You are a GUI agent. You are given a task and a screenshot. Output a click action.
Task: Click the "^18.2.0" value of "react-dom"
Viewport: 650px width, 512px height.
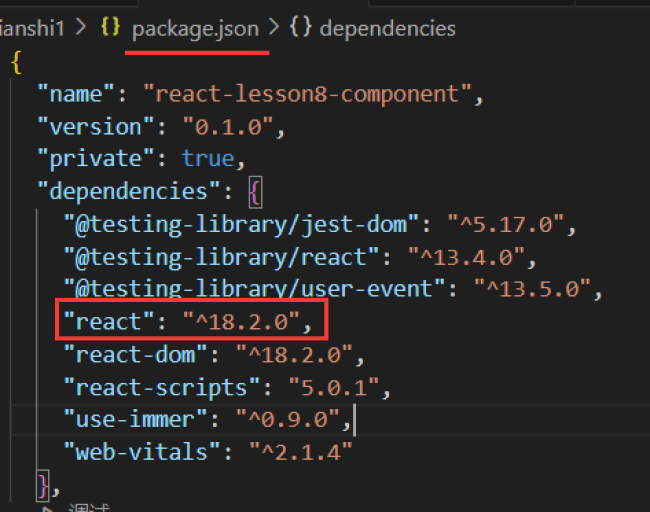[x=294, y=355]
